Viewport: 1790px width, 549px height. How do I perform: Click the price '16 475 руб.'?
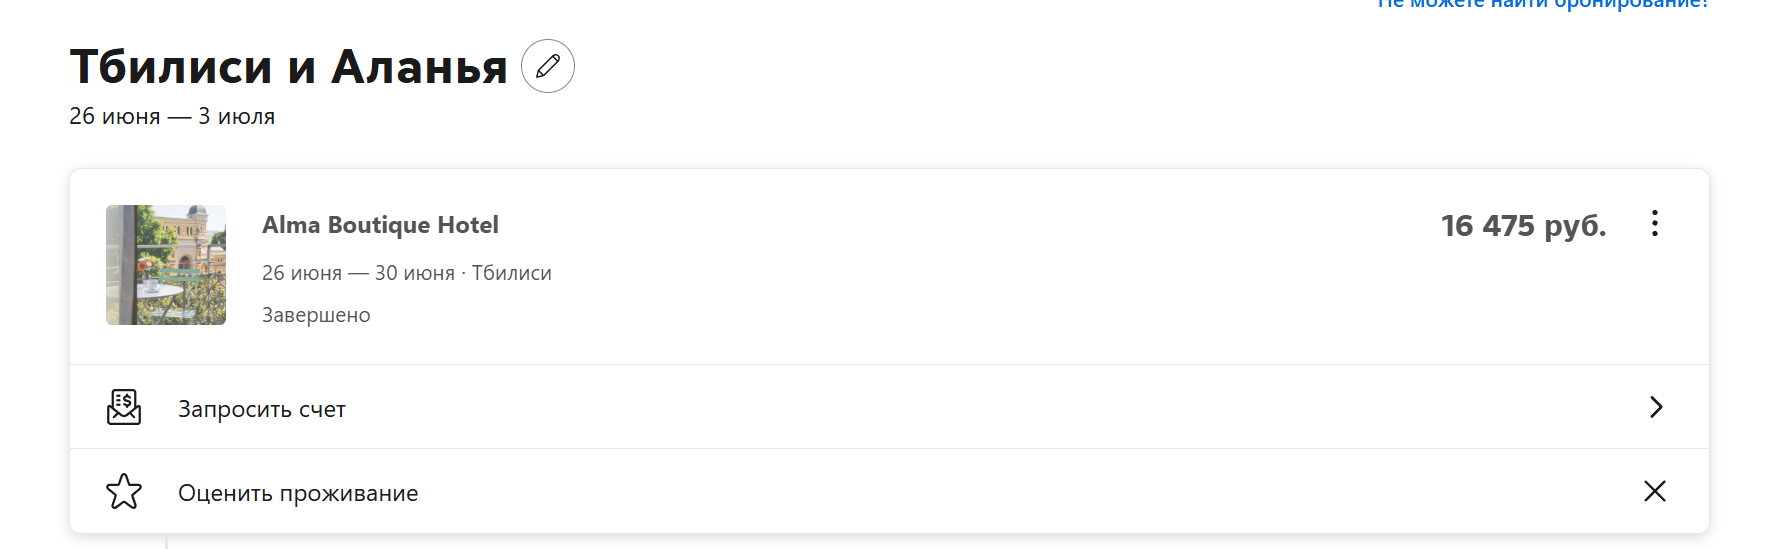(x=1524, y=226)
